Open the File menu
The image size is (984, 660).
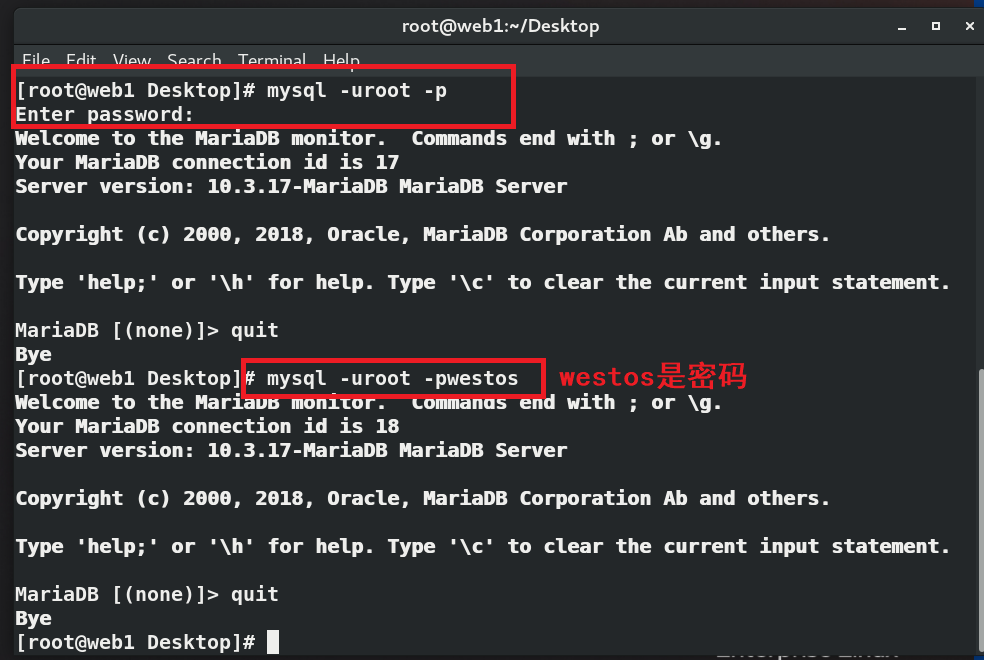tap(36, 60)
